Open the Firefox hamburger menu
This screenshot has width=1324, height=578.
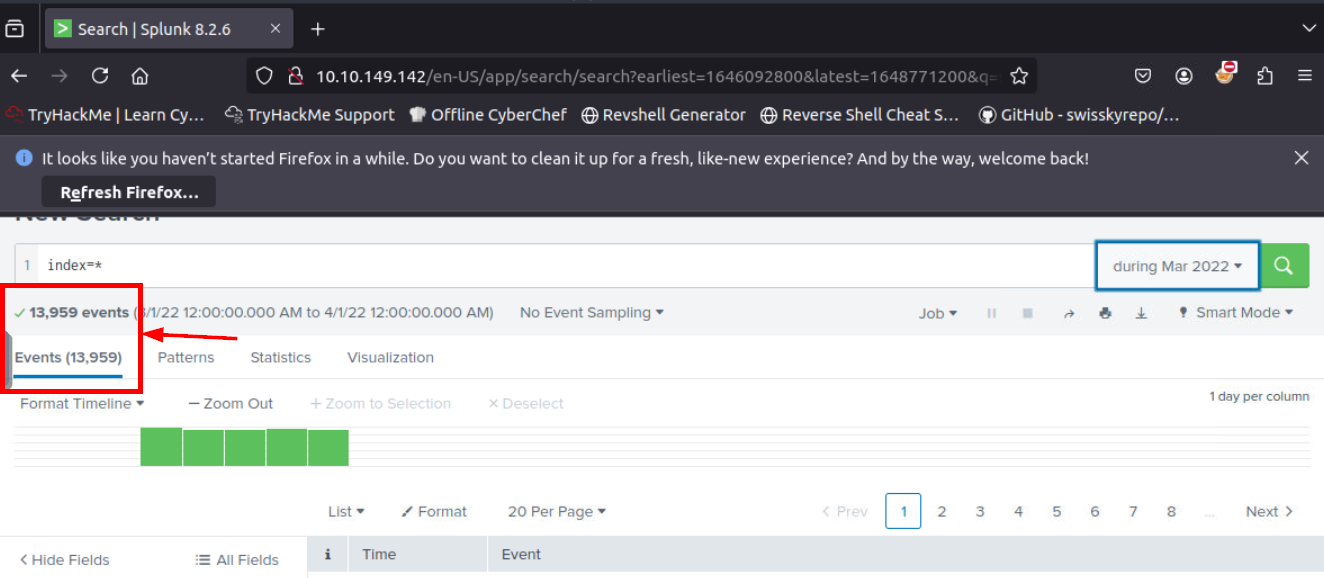click(x=1305, y=76)
